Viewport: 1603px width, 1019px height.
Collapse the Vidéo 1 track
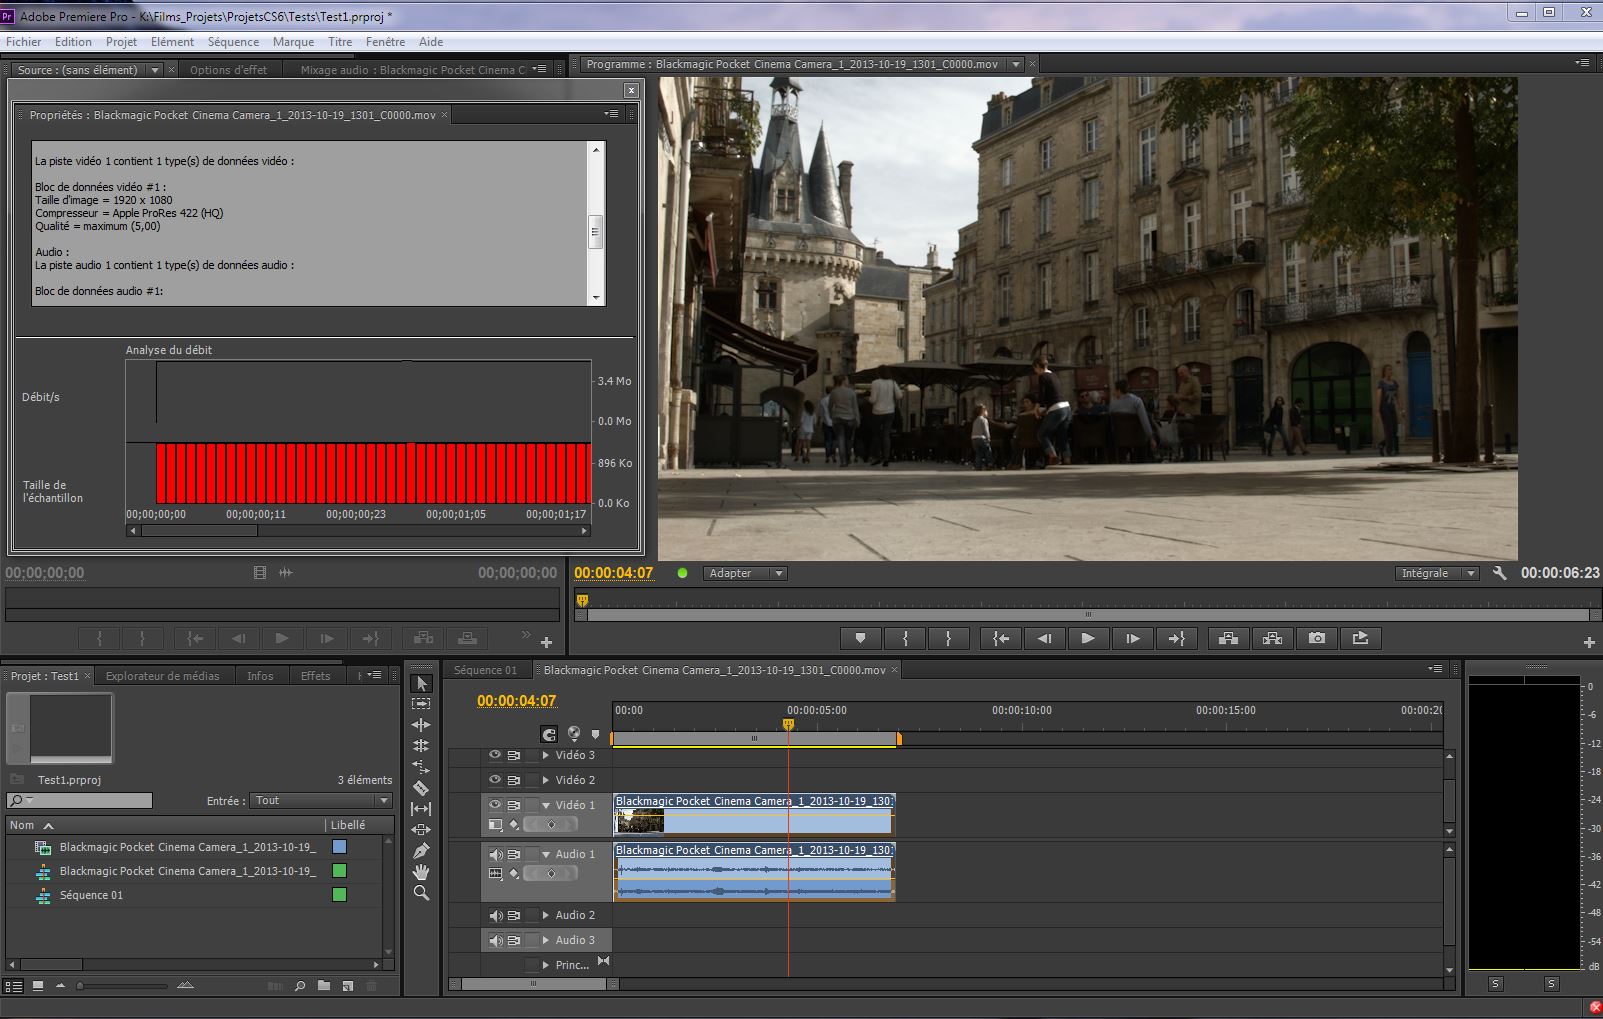[x=546, y=805]
